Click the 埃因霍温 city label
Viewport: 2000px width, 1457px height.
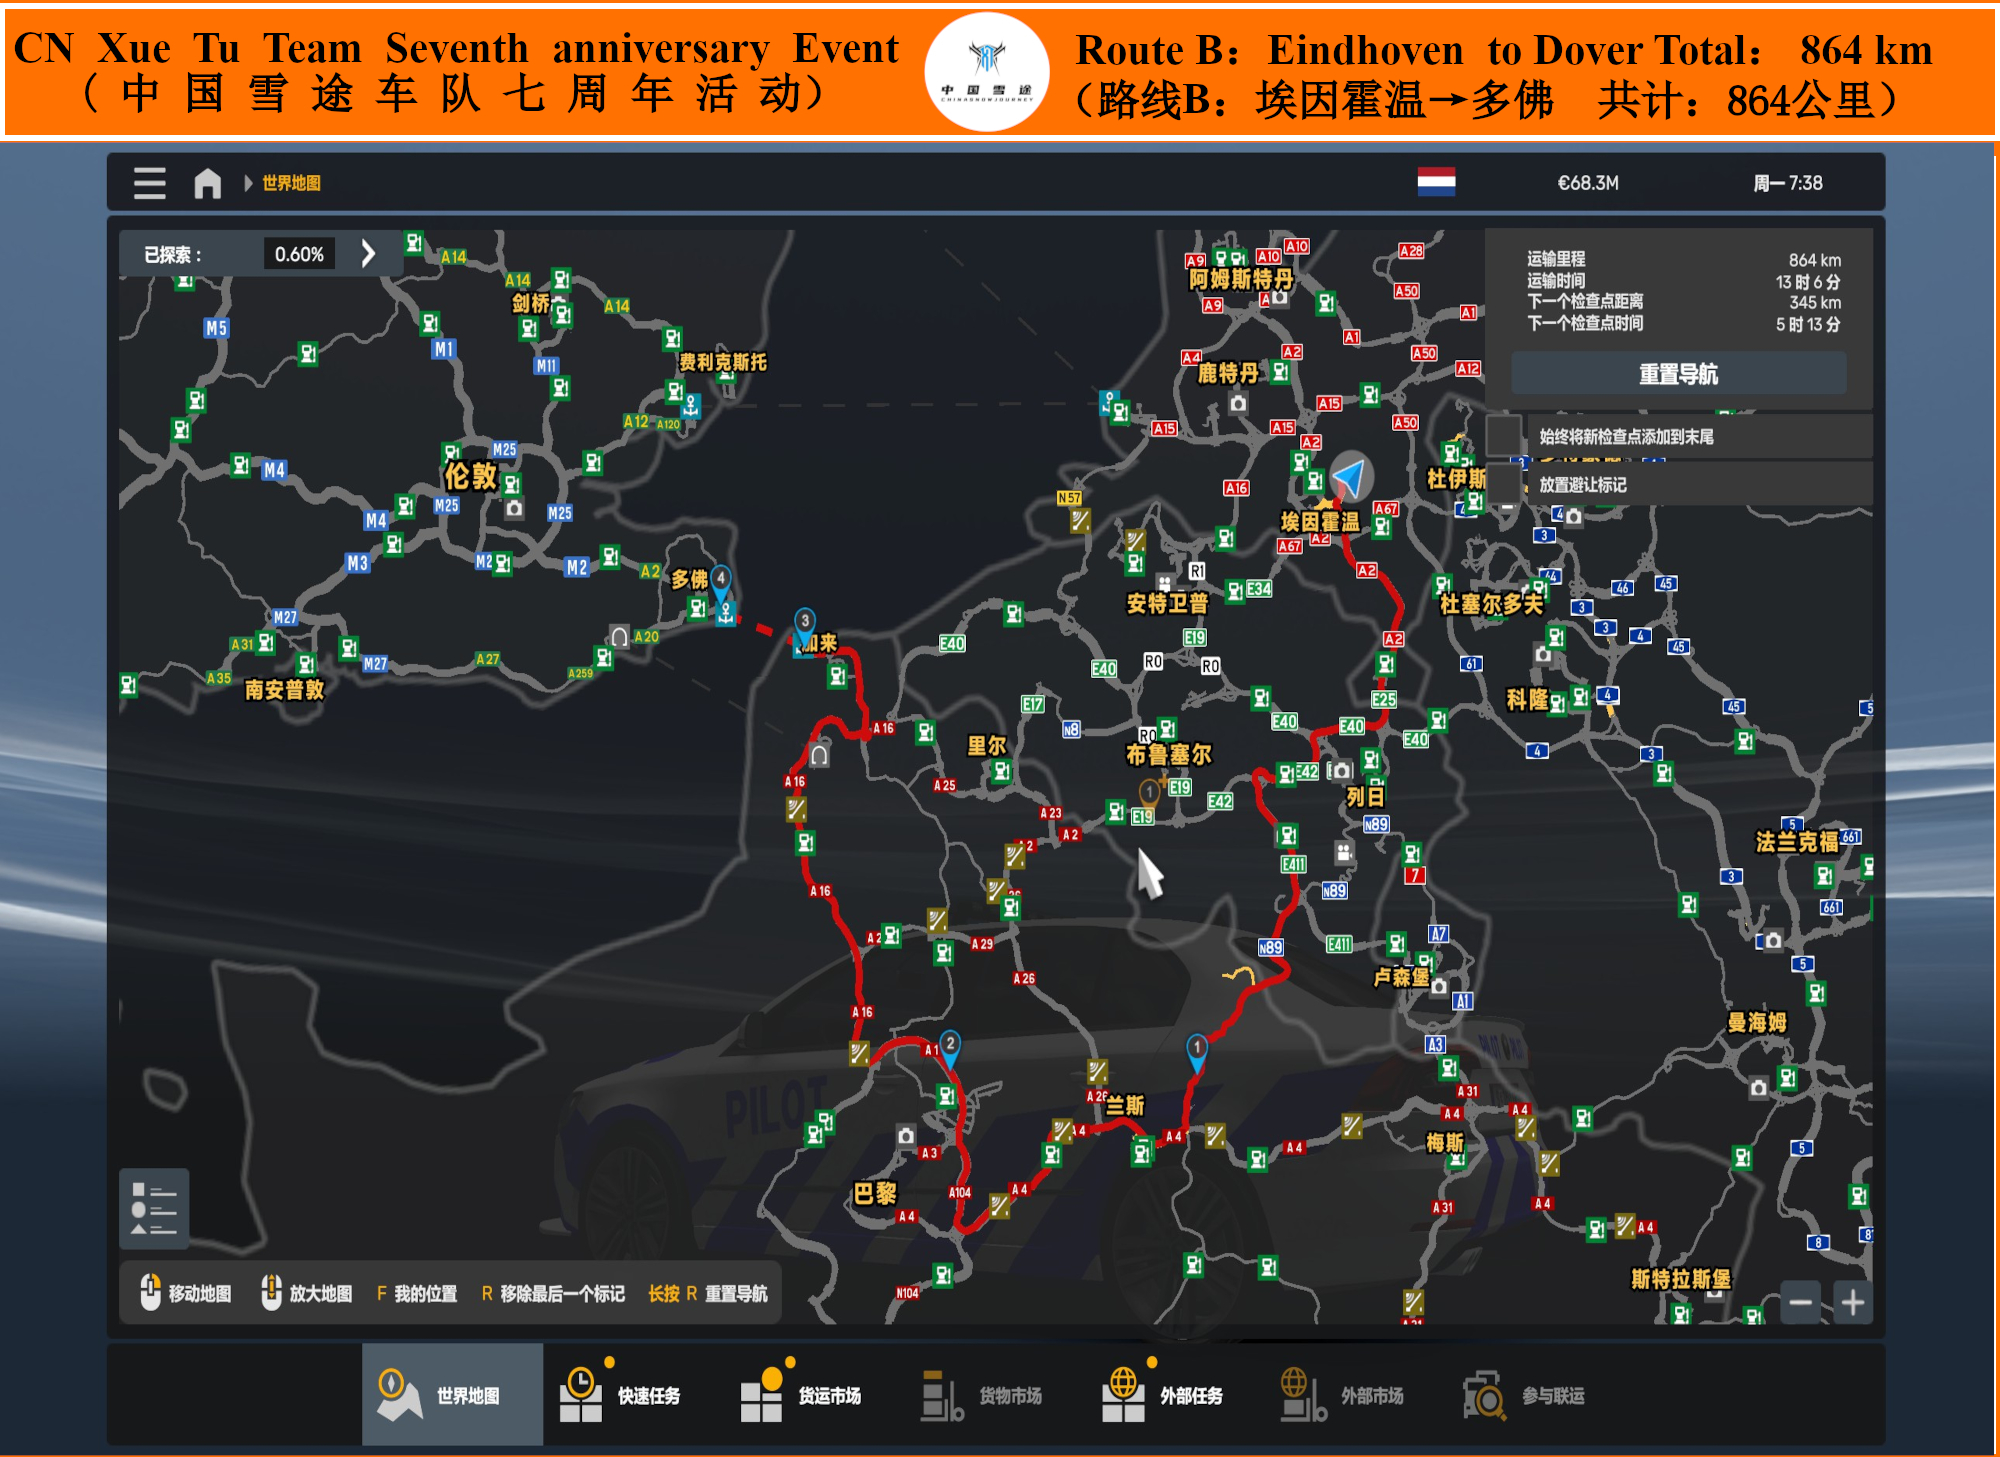click(1320, 521)
